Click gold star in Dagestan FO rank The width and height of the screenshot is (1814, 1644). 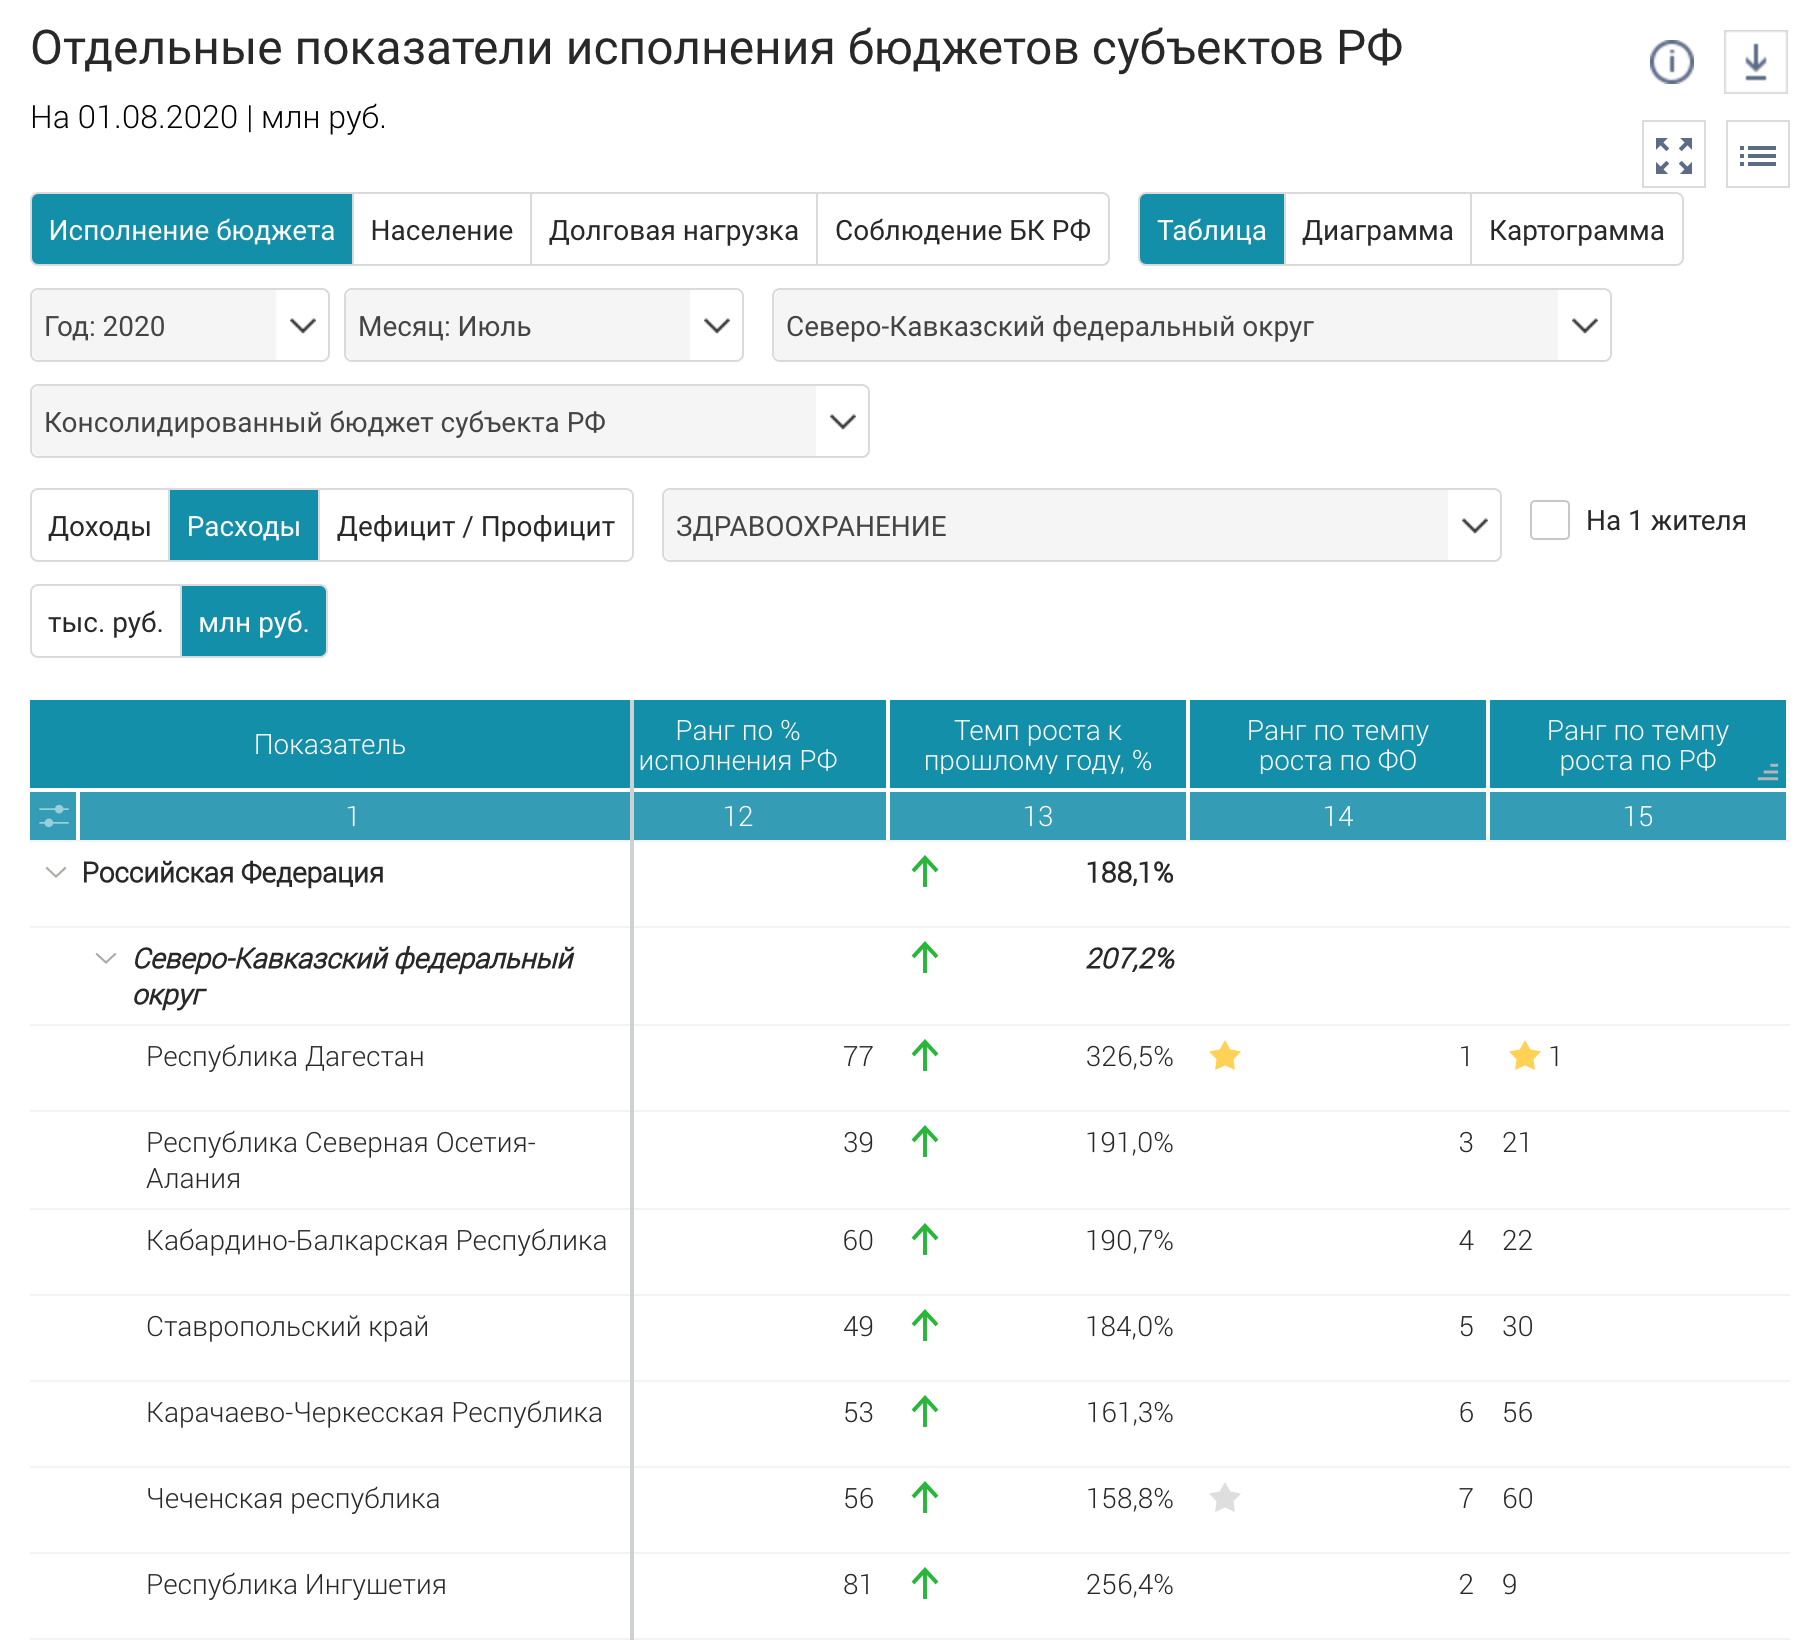1224,1056
